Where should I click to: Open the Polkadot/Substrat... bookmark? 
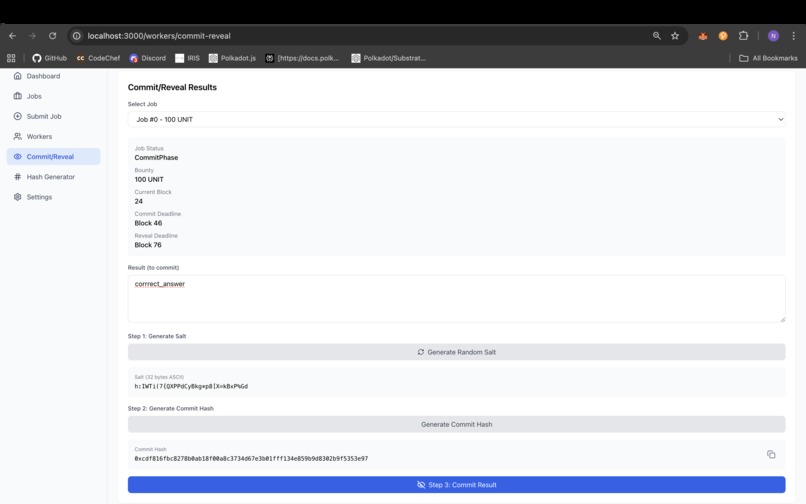pyautogui.click(x=389, y=58)
